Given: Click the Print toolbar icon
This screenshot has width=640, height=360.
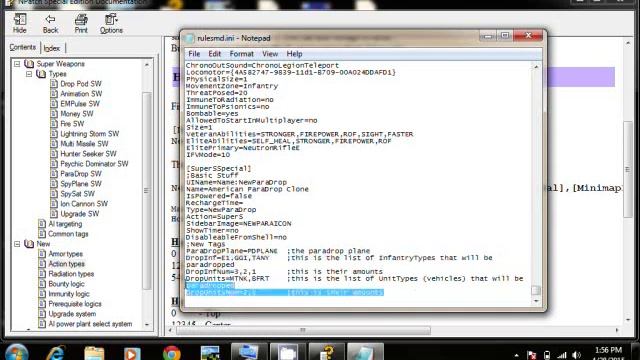Looking at the screenshot, I should pos(81,23).
